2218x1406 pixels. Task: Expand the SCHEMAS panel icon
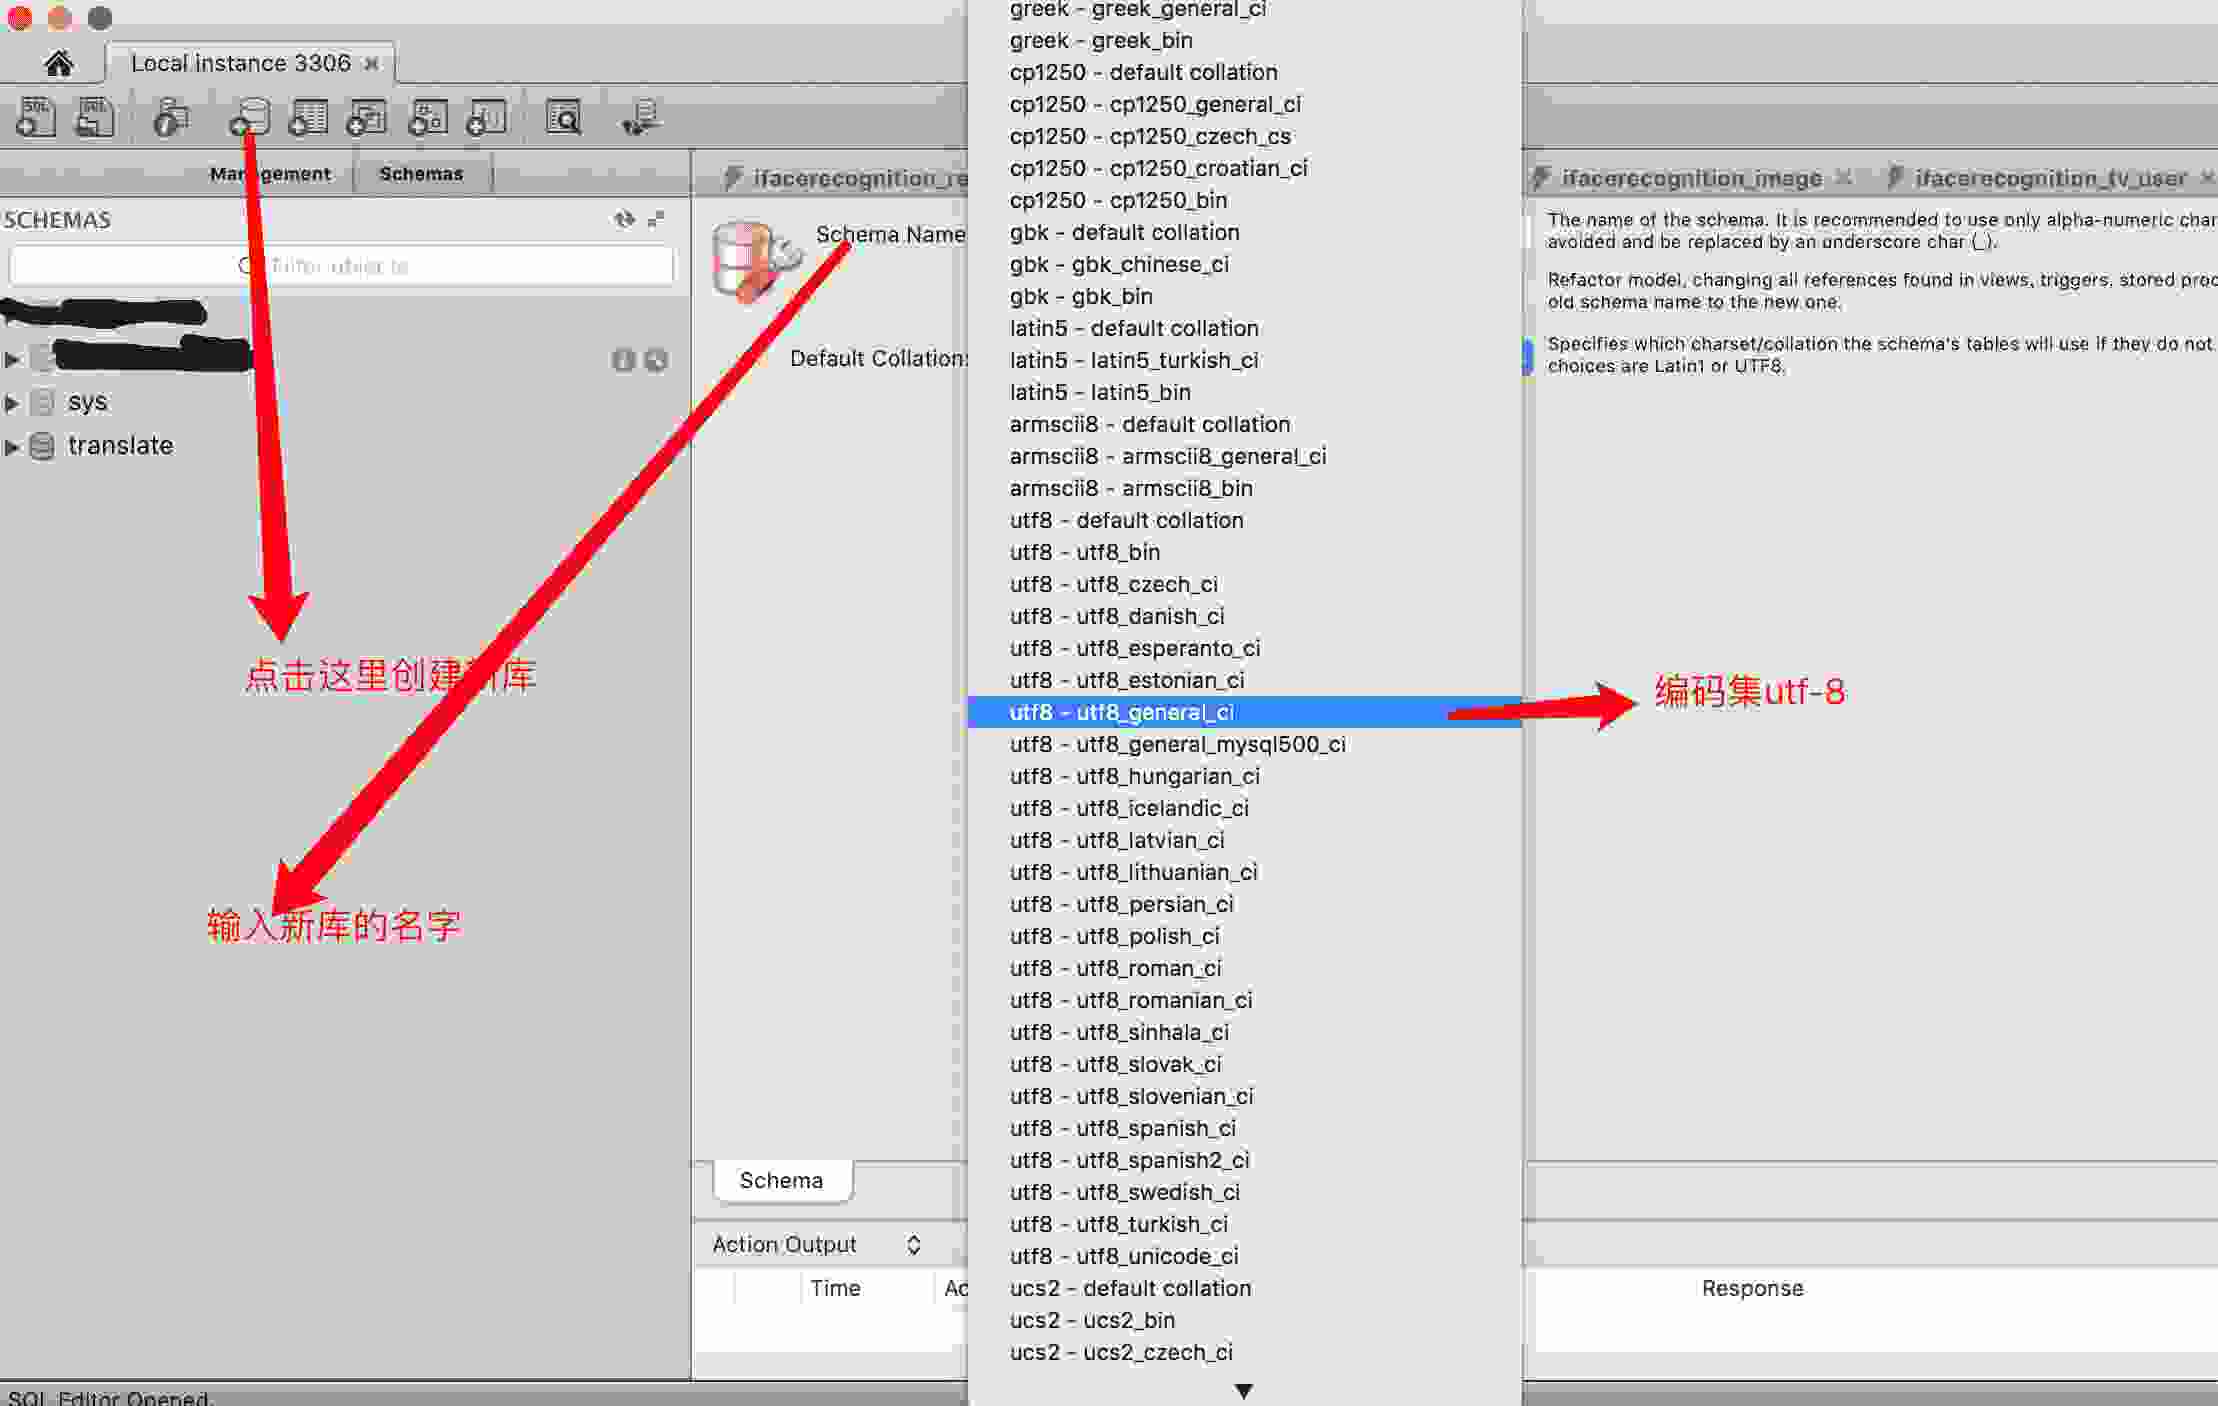pyautogui.click(x=656, y=219)
